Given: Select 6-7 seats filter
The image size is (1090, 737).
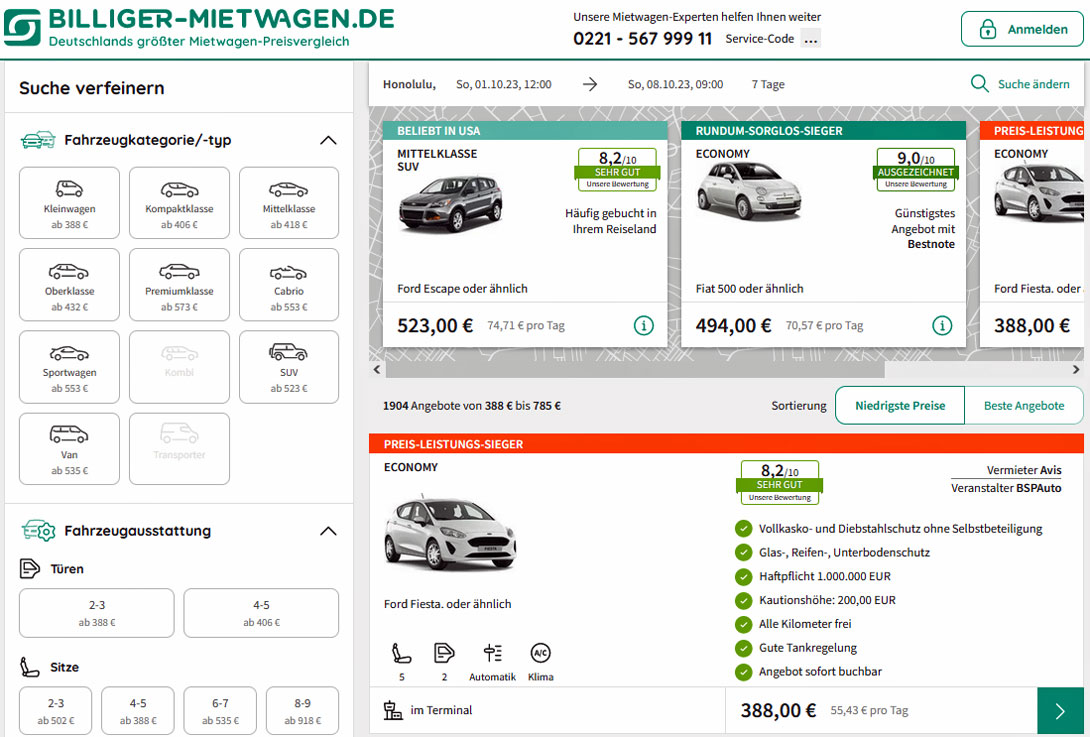Looking at the screenshot, I should point(220,711).
